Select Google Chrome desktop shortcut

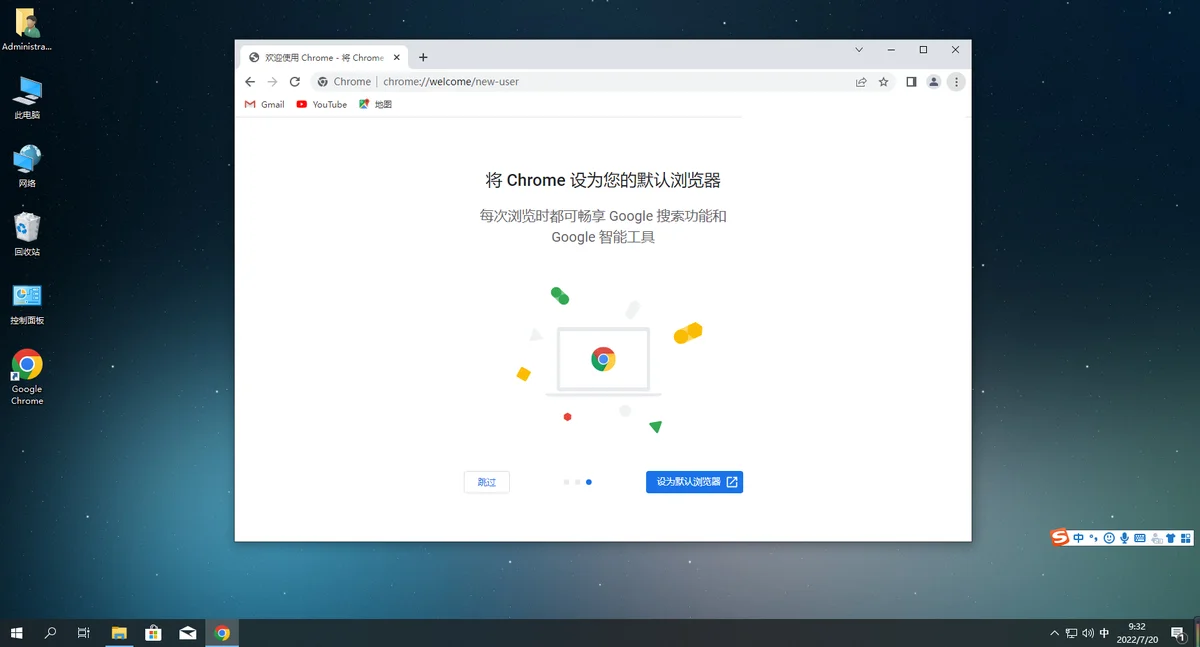point(27,377)
